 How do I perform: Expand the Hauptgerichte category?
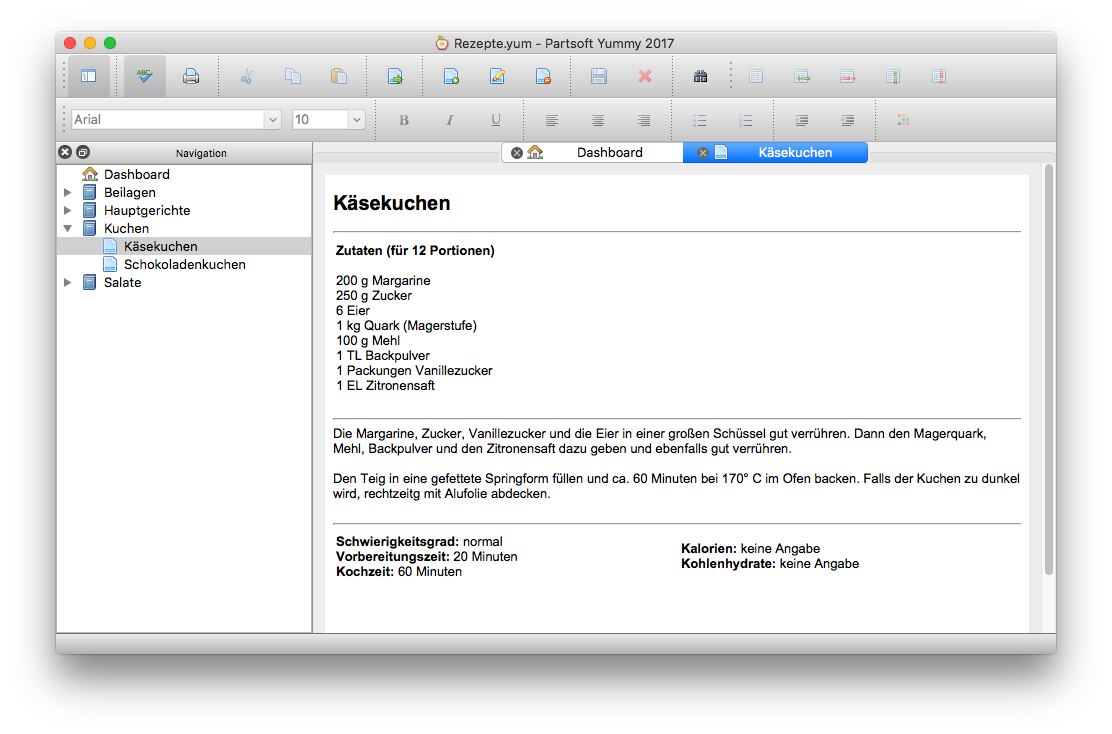tap(68, 211)
